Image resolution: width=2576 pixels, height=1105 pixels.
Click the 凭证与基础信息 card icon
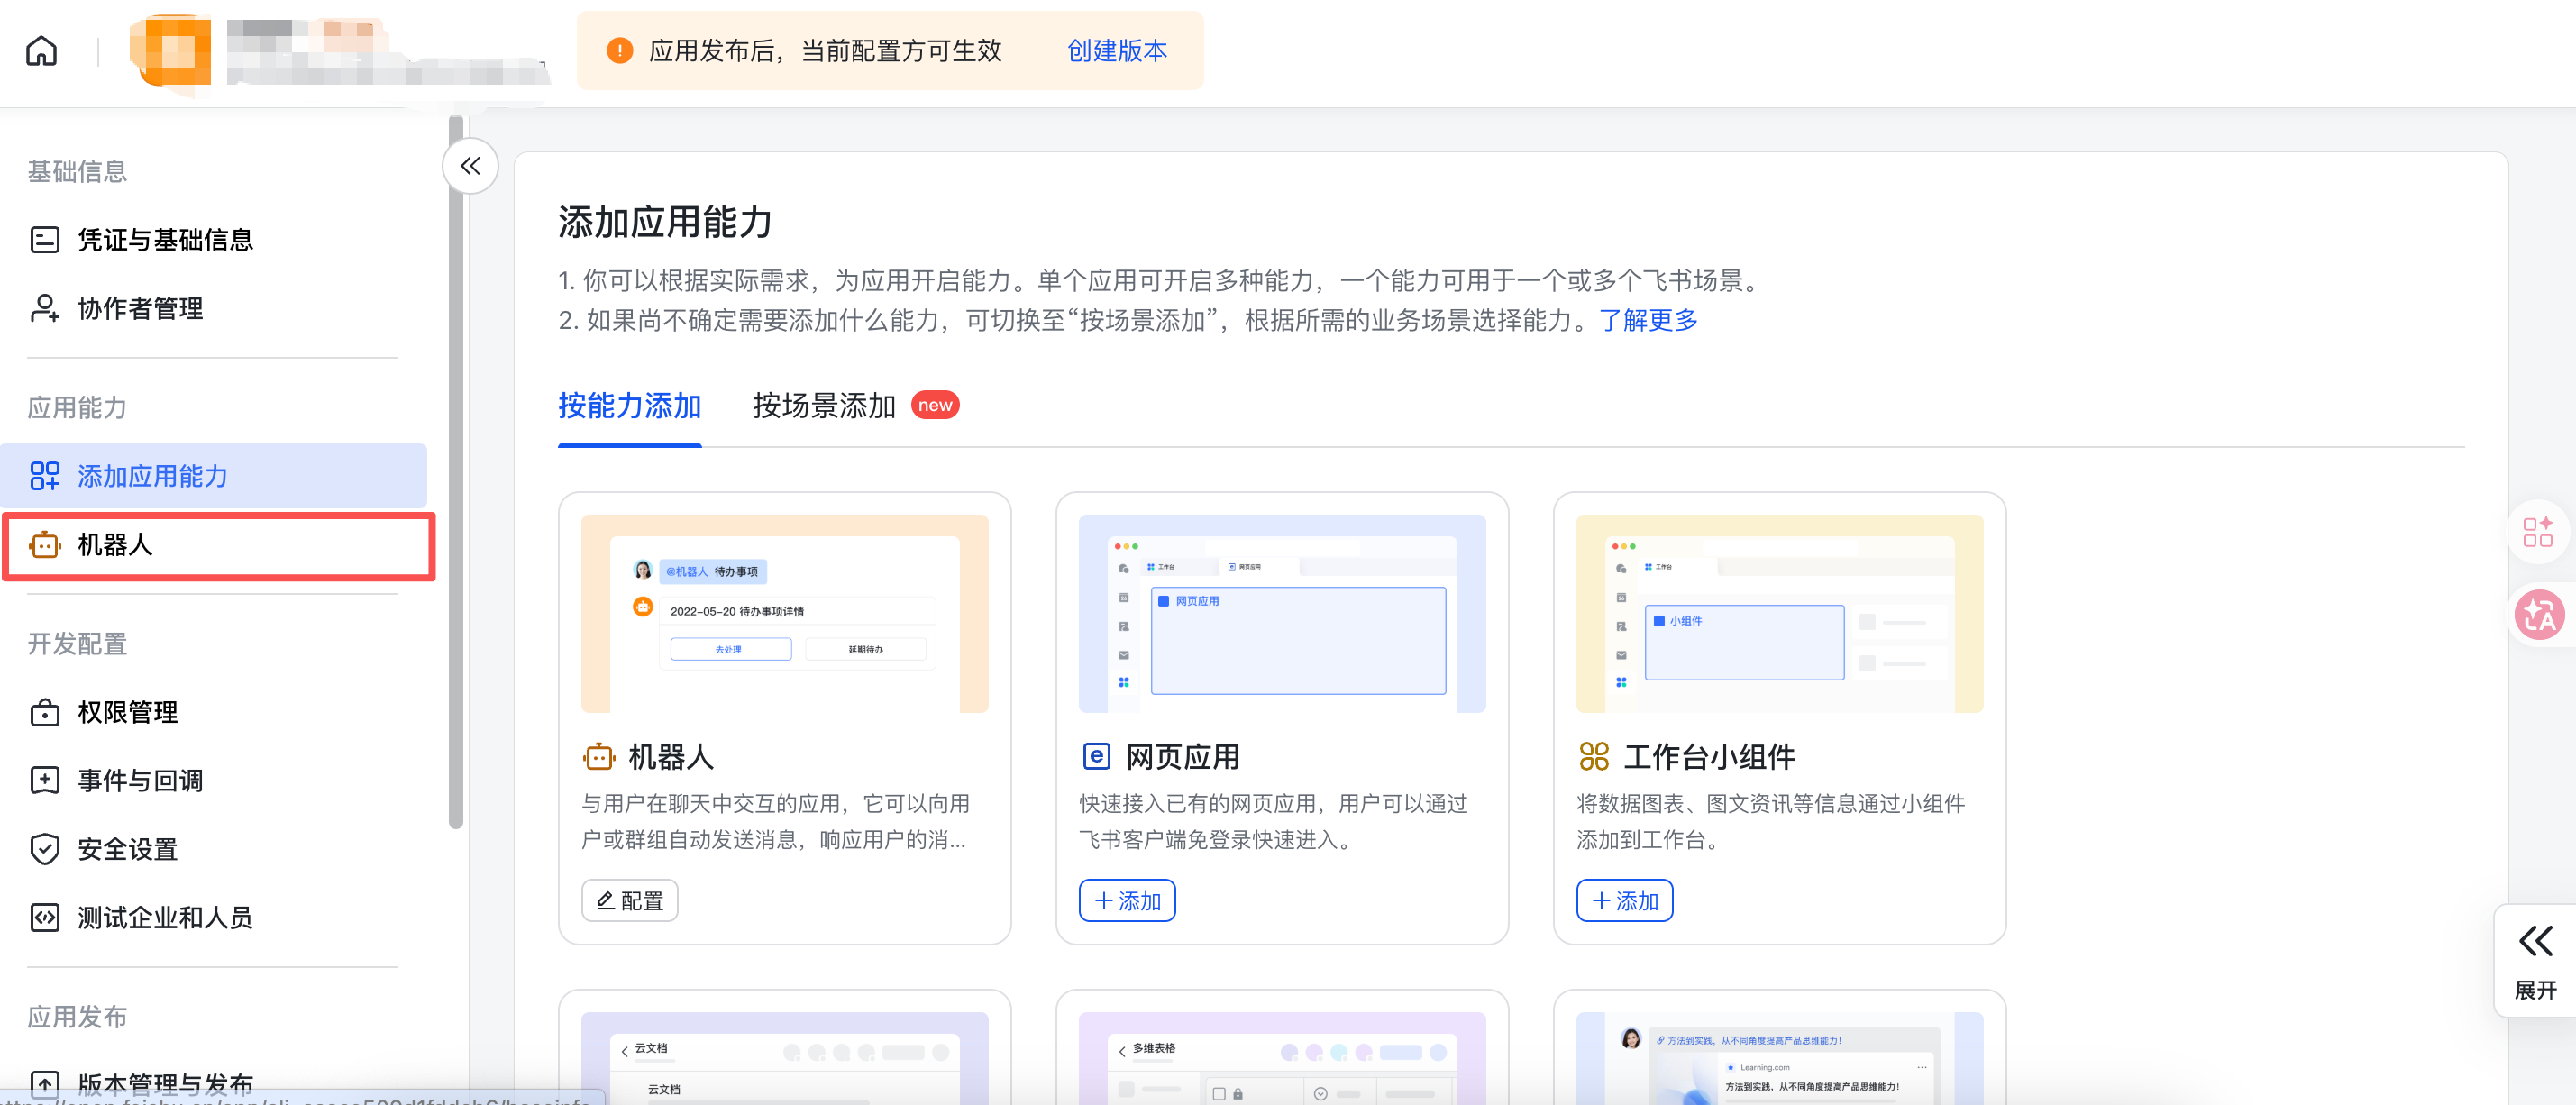point(44,240)
